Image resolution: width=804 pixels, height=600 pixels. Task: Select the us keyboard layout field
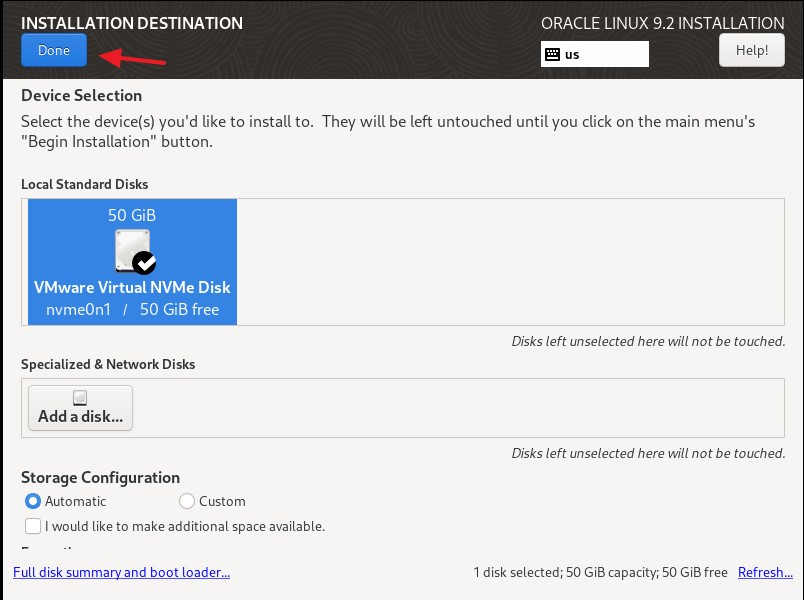(595, 54)
